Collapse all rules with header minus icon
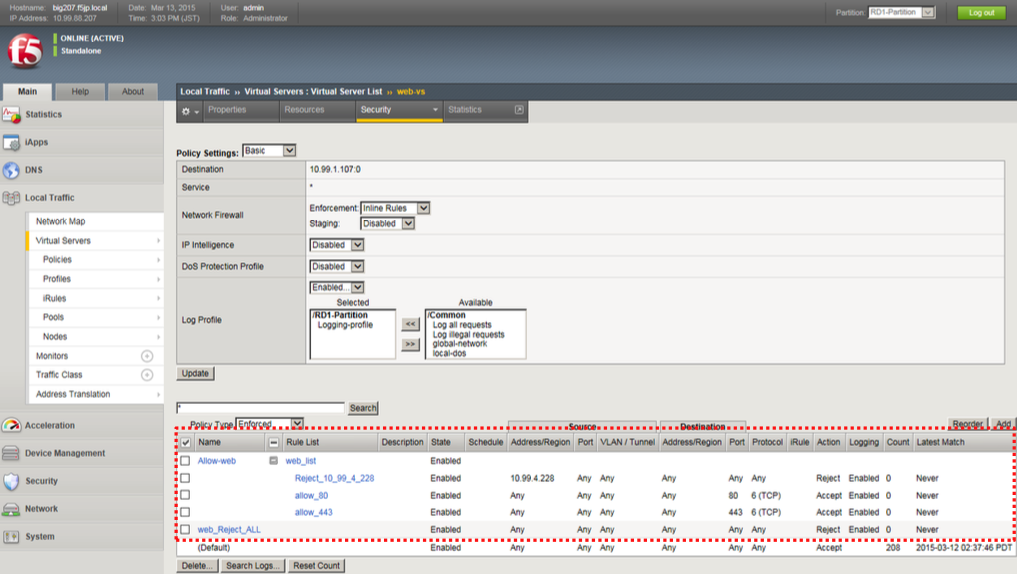 pos(274,442)
